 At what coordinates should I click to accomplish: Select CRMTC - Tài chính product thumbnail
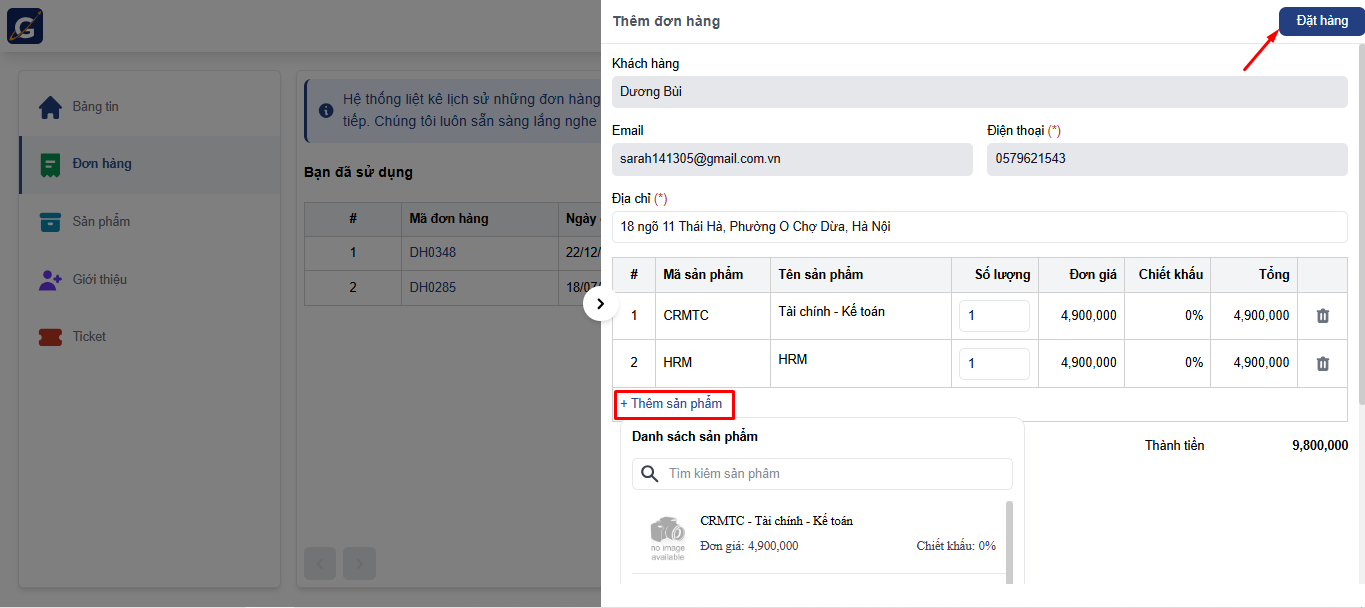pyautogui.click(x=667, y=536)
